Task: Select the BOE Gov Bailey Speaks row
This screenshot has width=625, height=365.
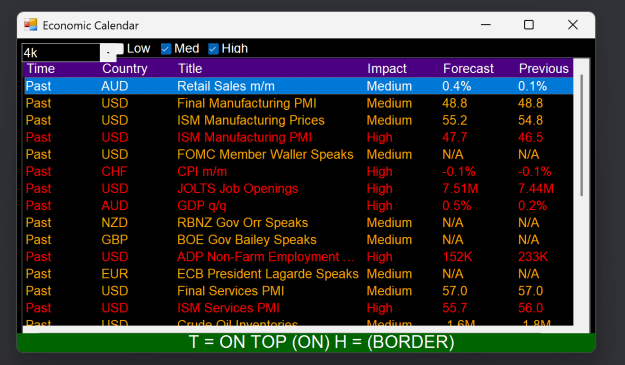Action: tap(299, 240)
